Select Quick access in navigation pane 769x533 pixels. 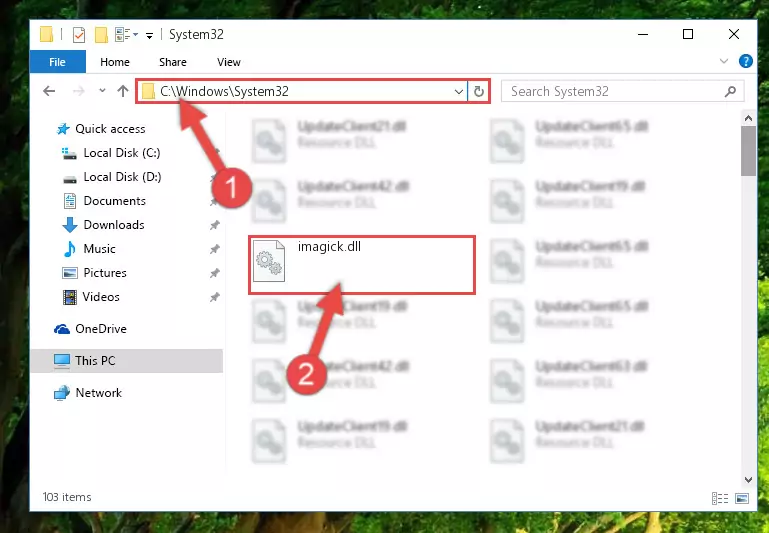pyautogui.click(x=110, y=129)
